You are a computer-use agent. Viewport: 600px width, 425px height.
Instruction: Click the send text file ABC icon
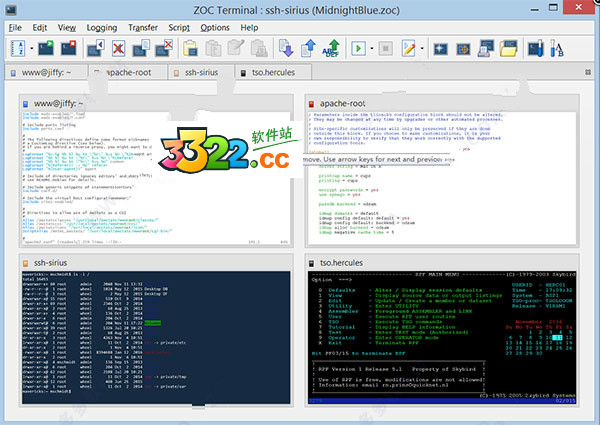[331, 49]
